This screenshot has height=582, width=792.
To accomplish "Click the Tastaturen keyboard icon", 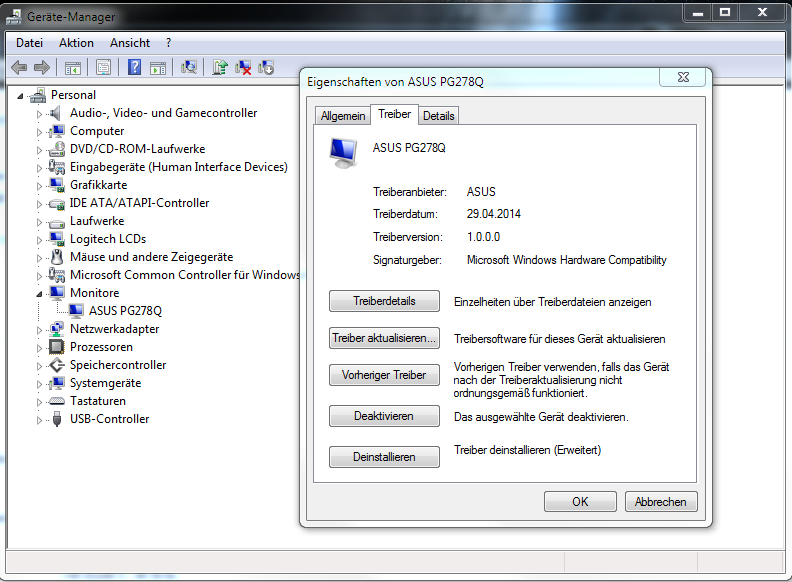I will [57, 401].
